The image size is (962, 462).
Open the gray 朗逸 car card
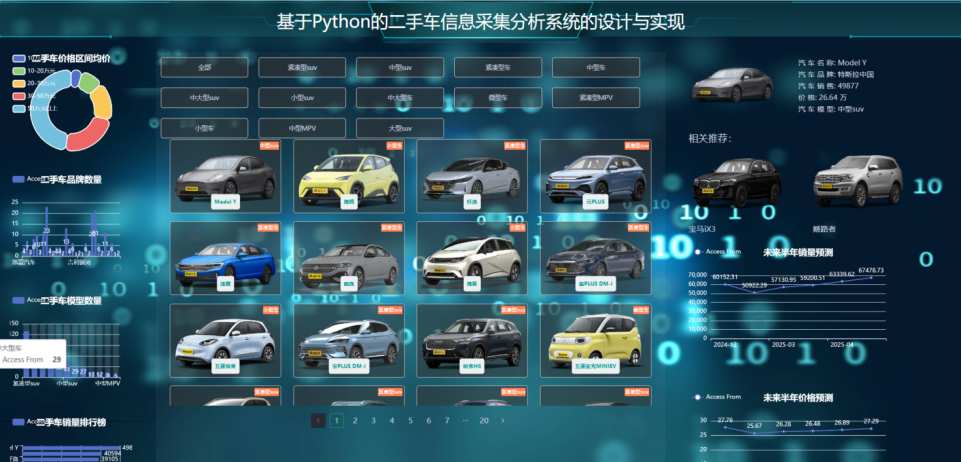coord(349,258)
